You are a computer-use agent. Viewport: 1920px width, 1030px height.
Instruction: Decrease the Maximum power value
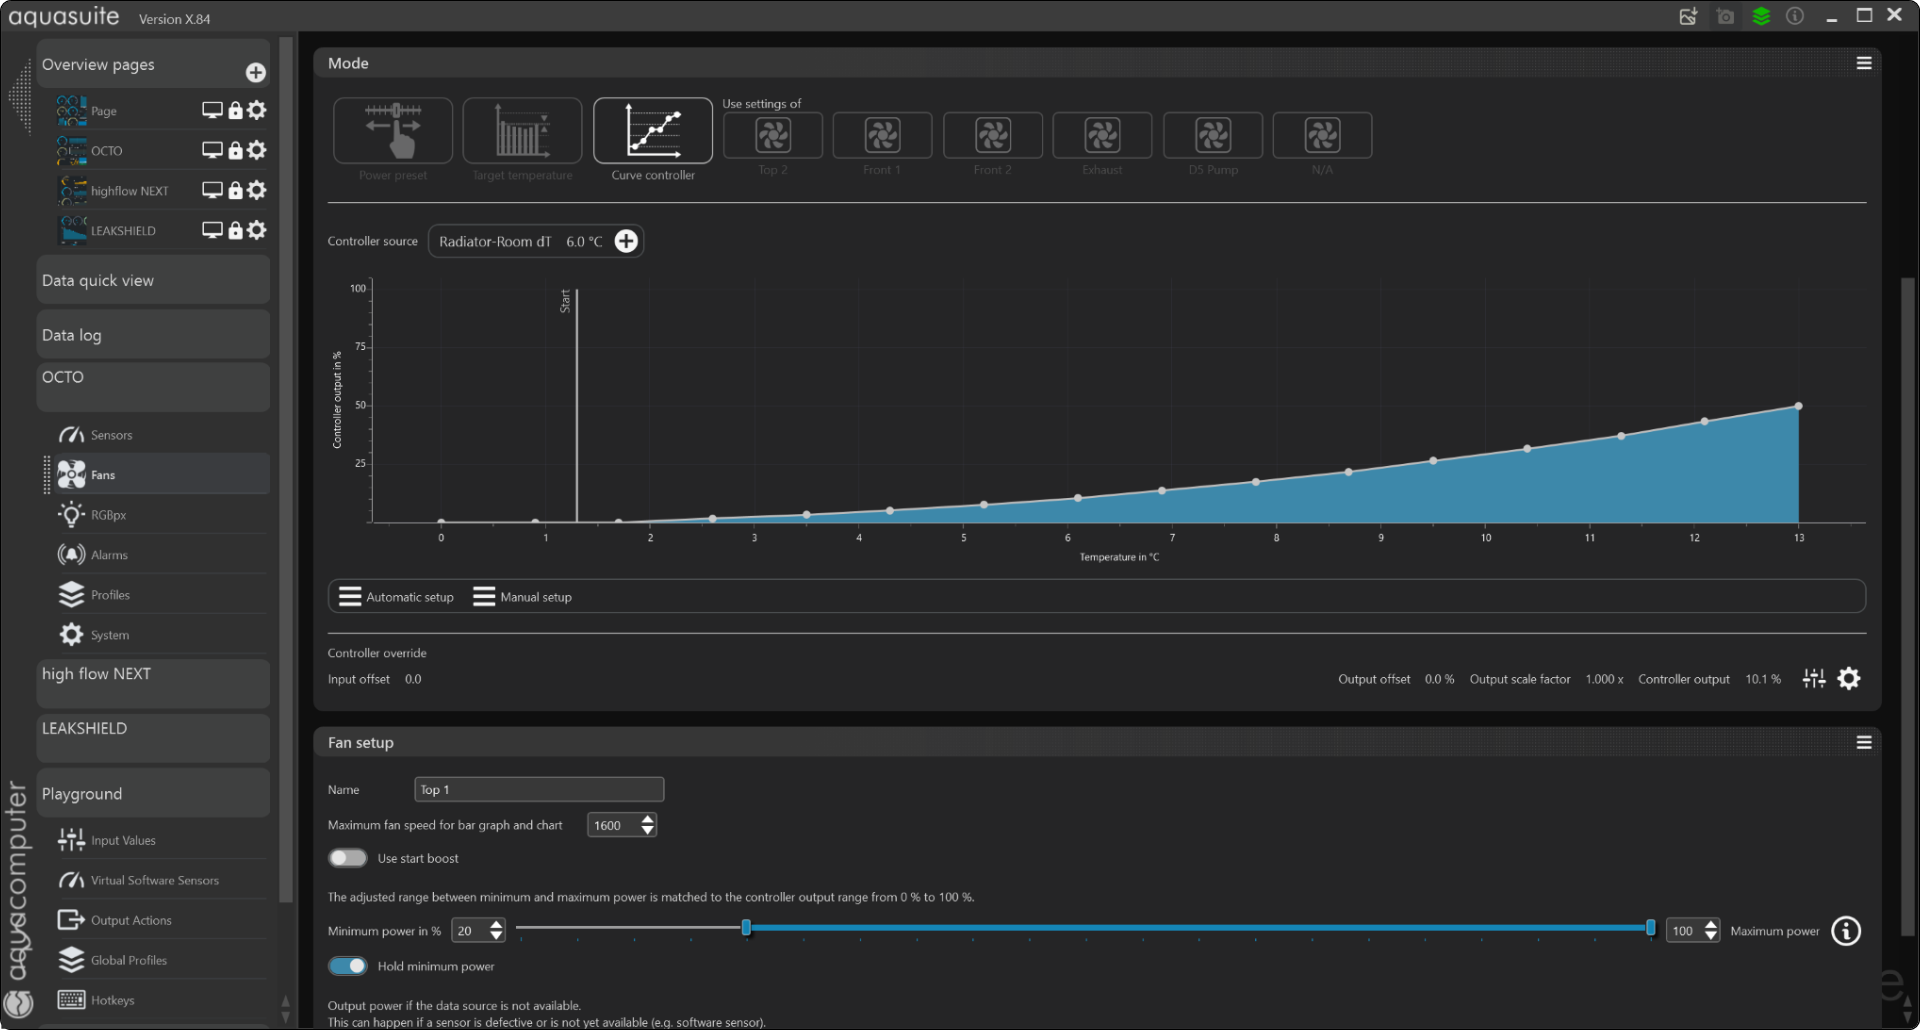pyautogui.click(x=1711, y=937)
